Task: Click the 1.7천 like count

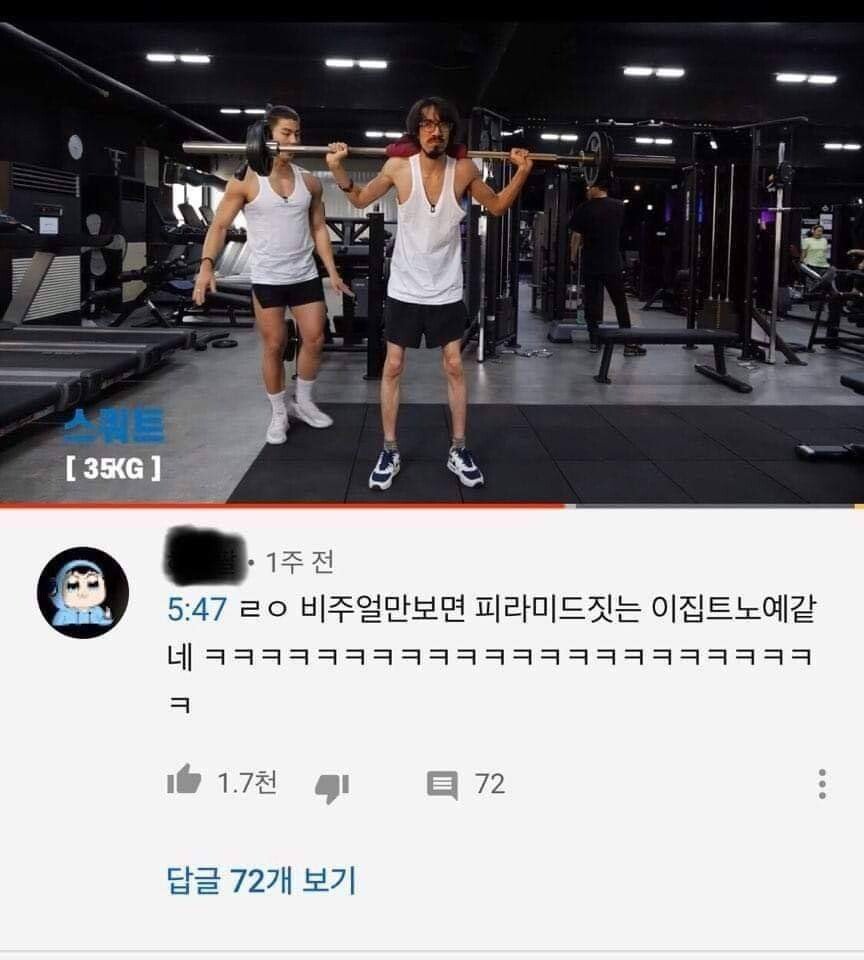Action: 247,782
